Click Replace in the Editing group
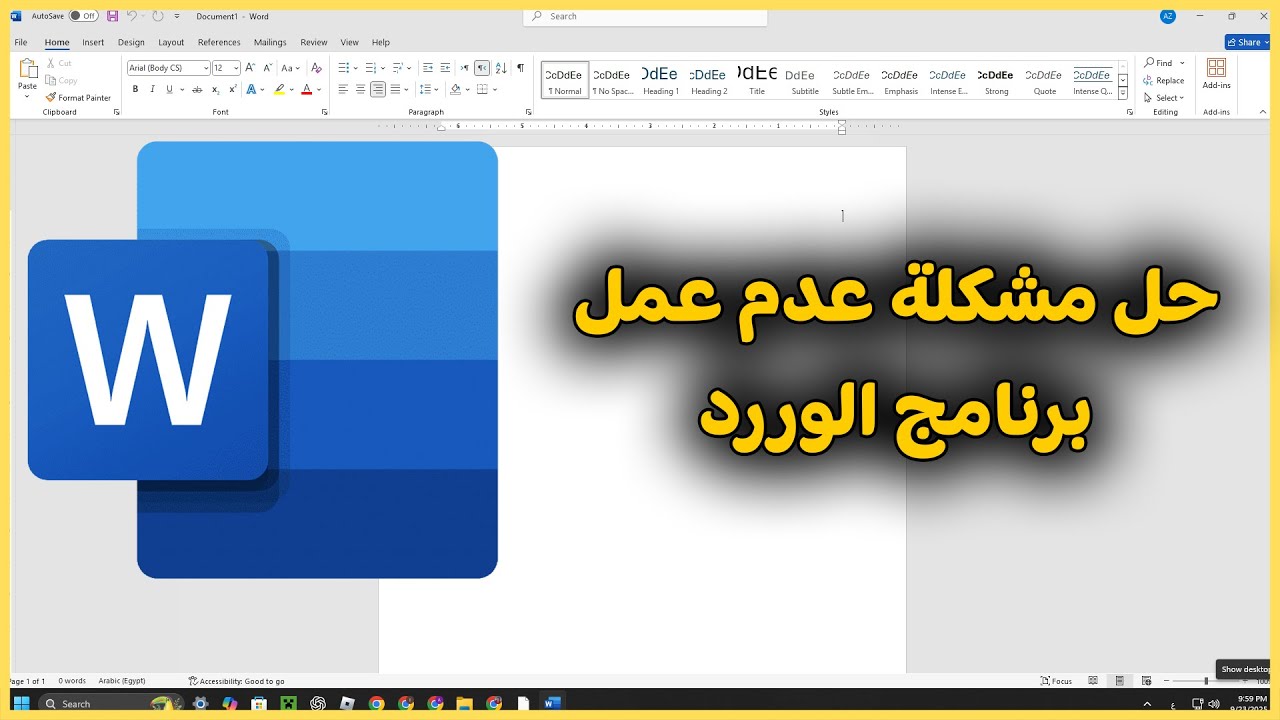Viewport: 1280px width, 720px height. tap(1164, 80)
